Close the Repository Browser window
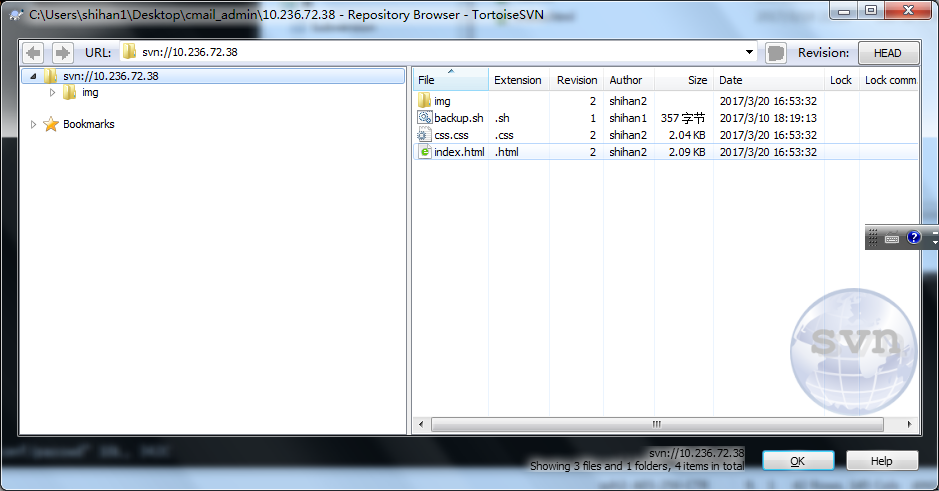Viewport: 939px width, 491px height. [908, 10]
